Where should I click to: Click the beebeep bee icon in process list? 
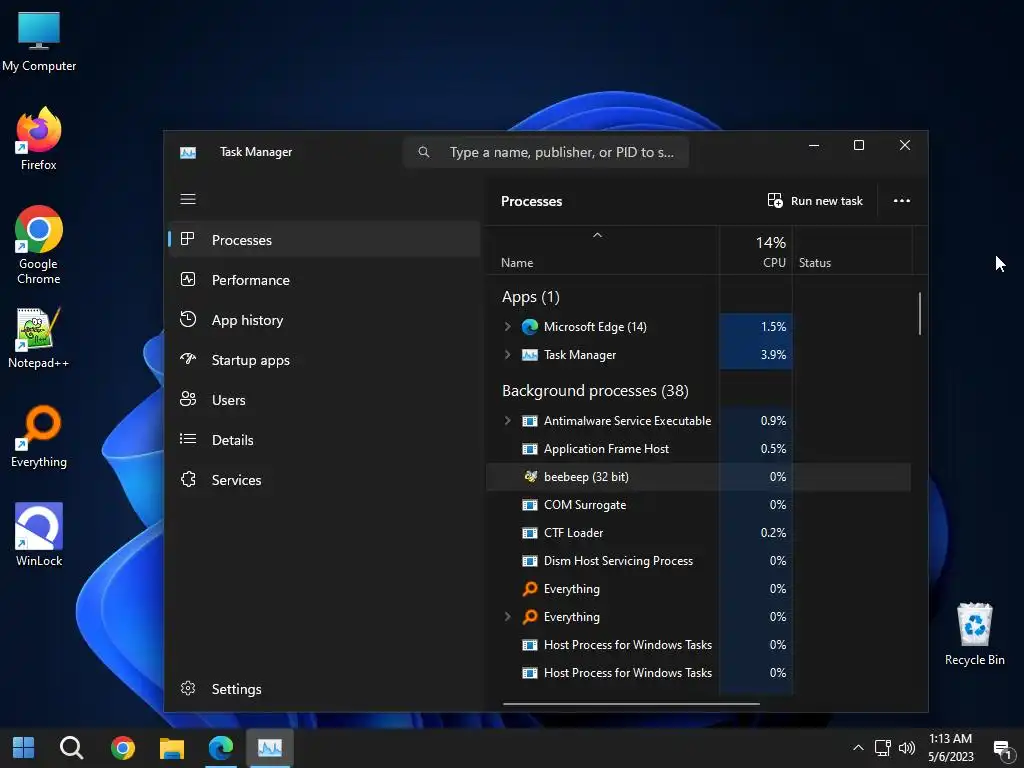530,476
